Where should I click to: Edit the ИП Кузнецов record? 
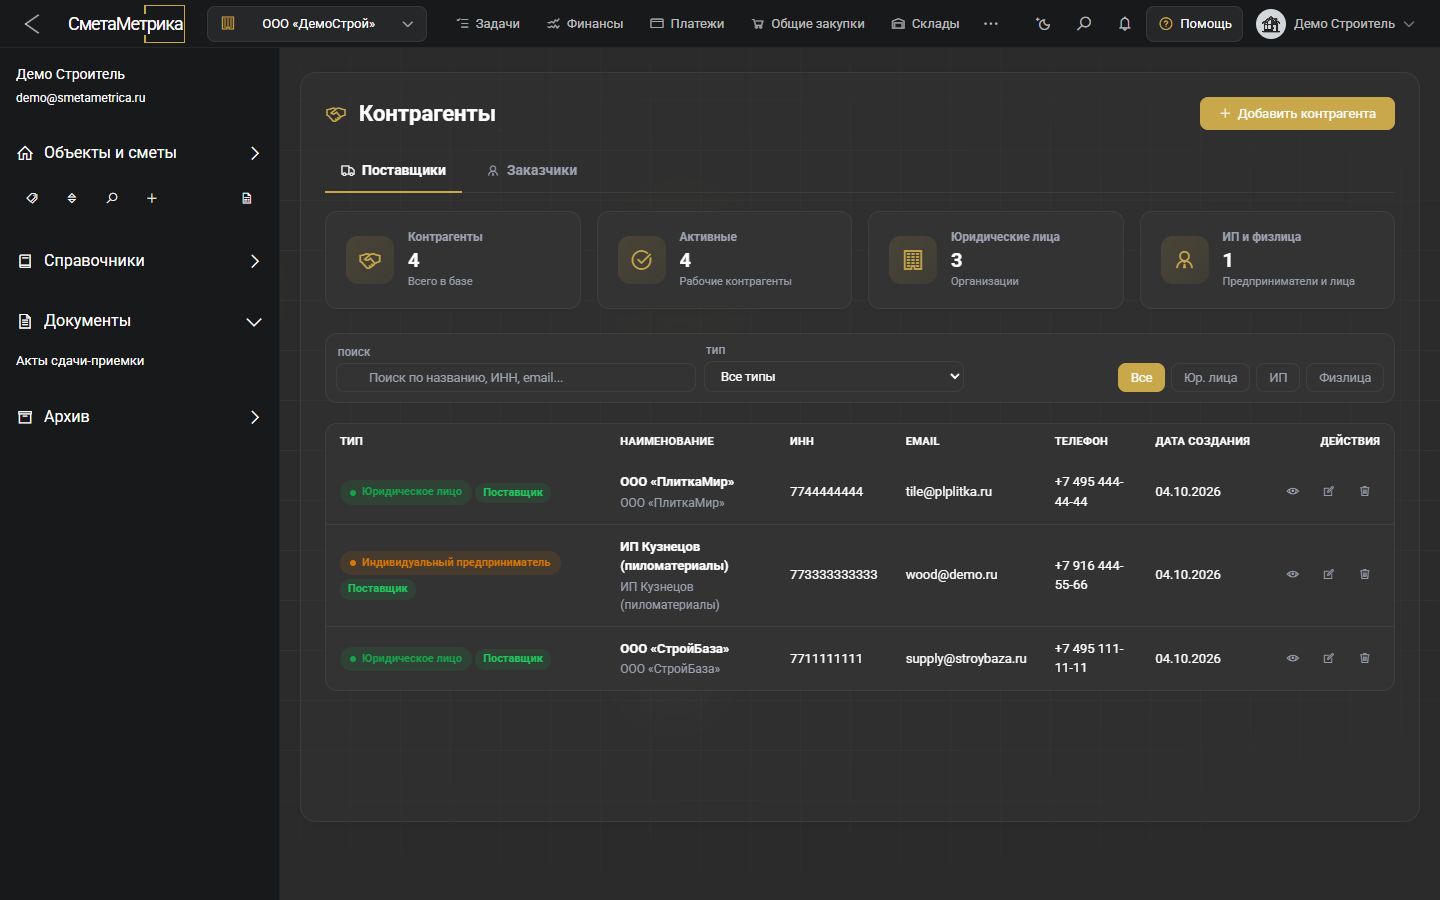[1328, 574]
